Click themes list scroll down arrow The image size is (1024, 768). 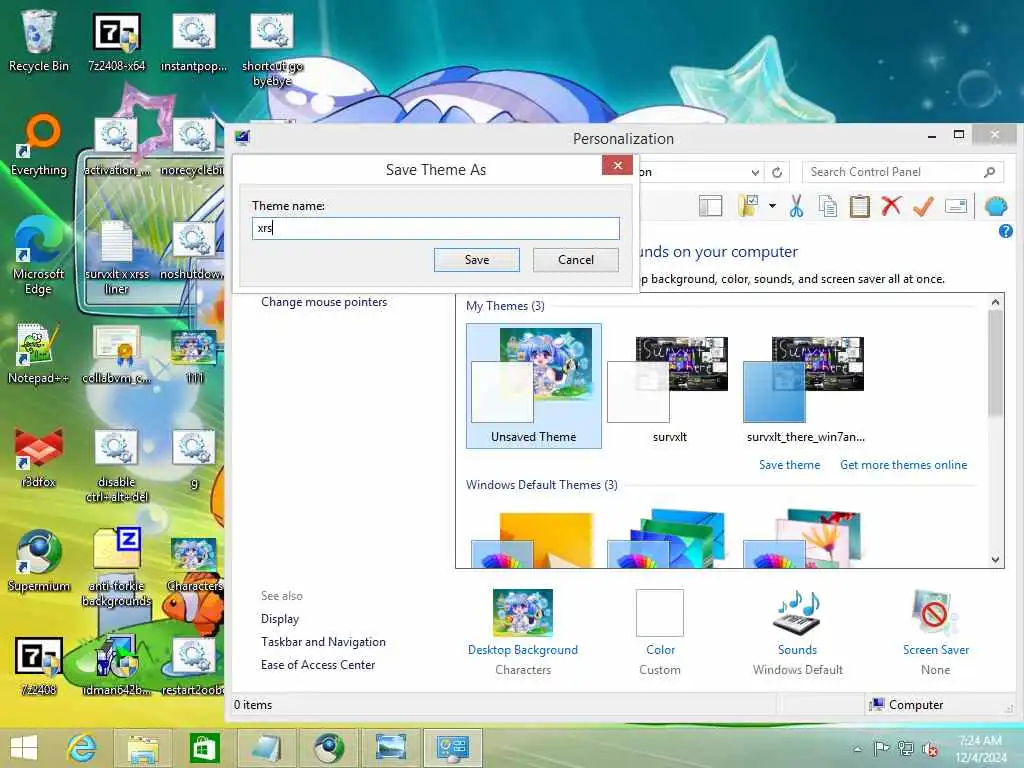[995, 560]
